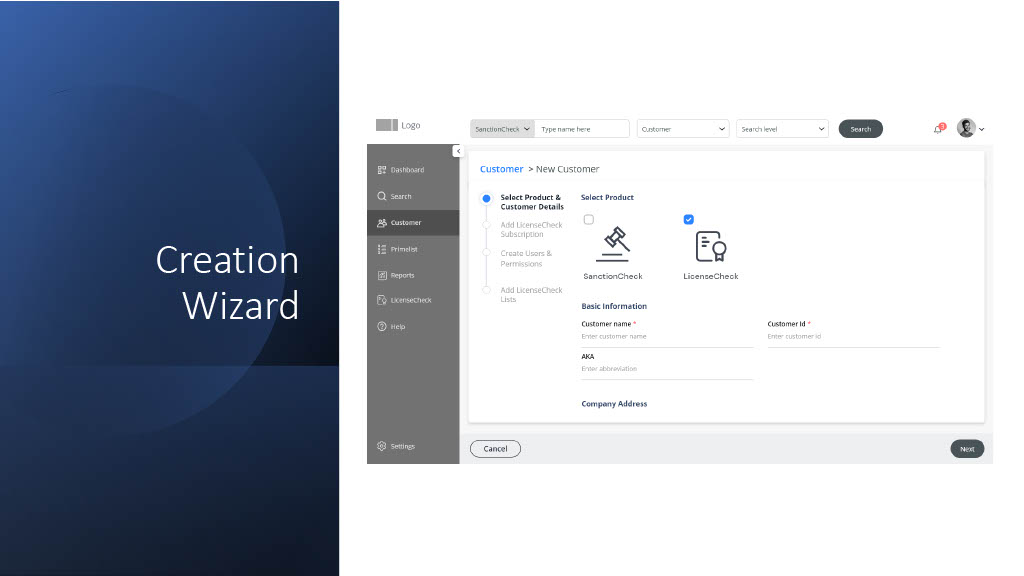This screenshot has height=576, width=1024.
Task: Click the Search magnifier icon in sidebar
Action: [382, 196]
